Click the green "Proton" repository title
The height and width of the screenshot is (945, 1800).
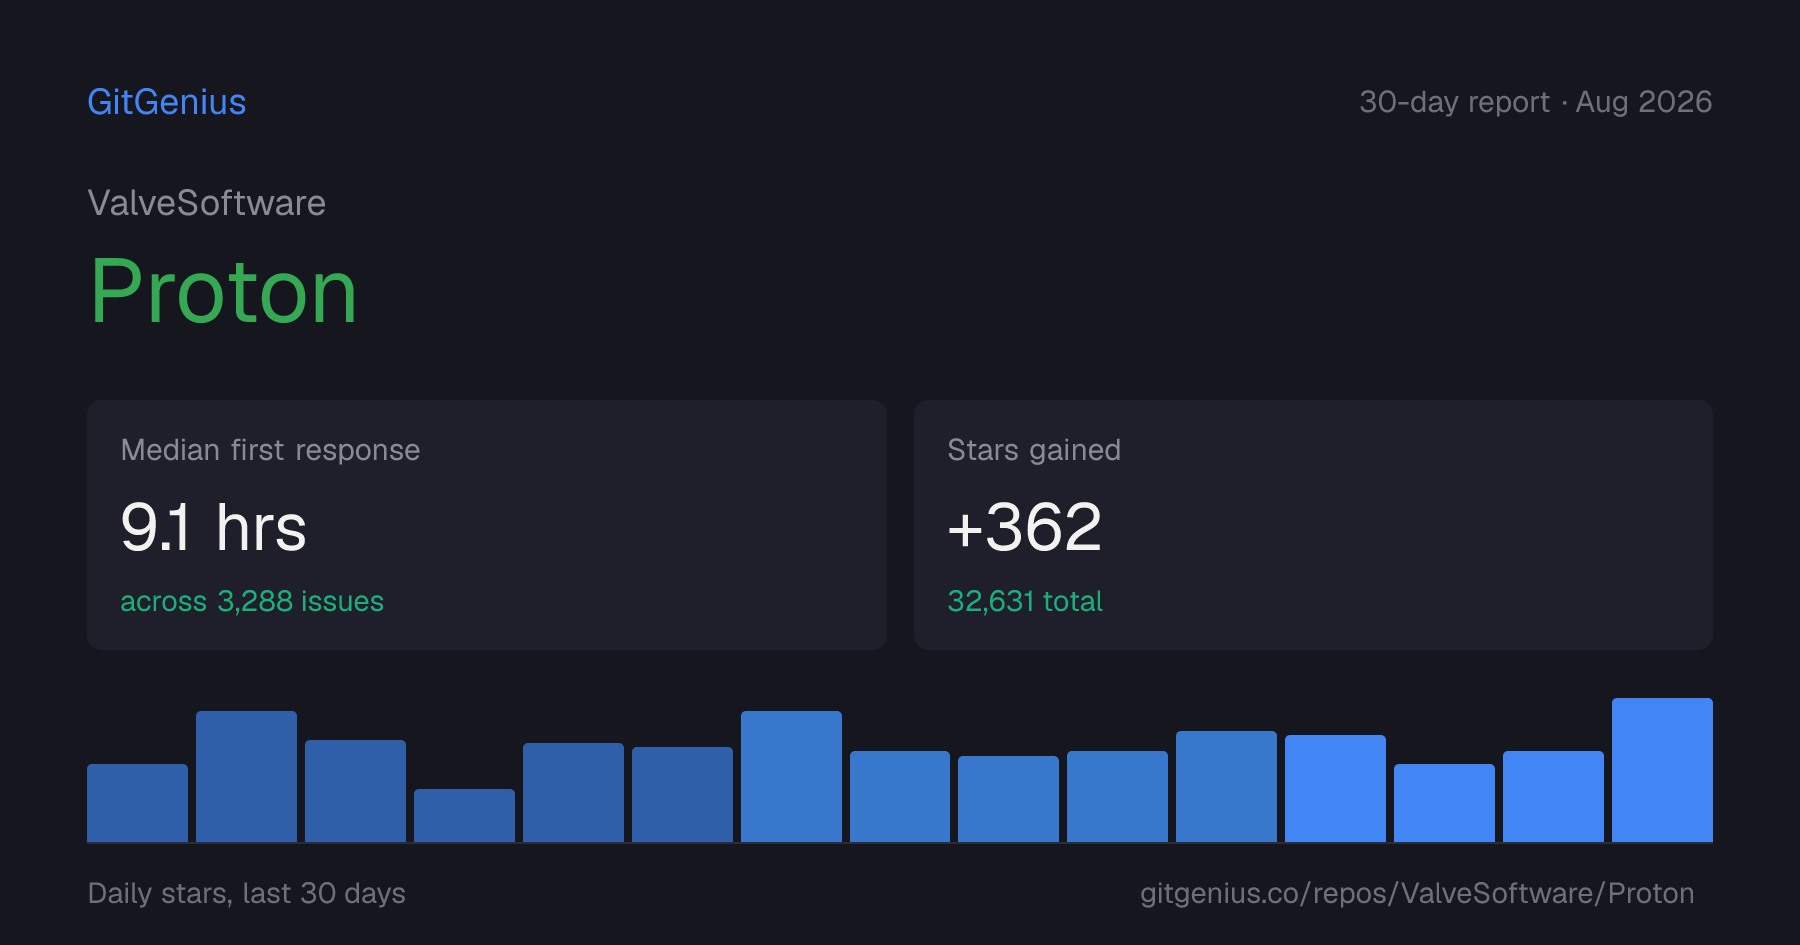click(x=223, y=291)
